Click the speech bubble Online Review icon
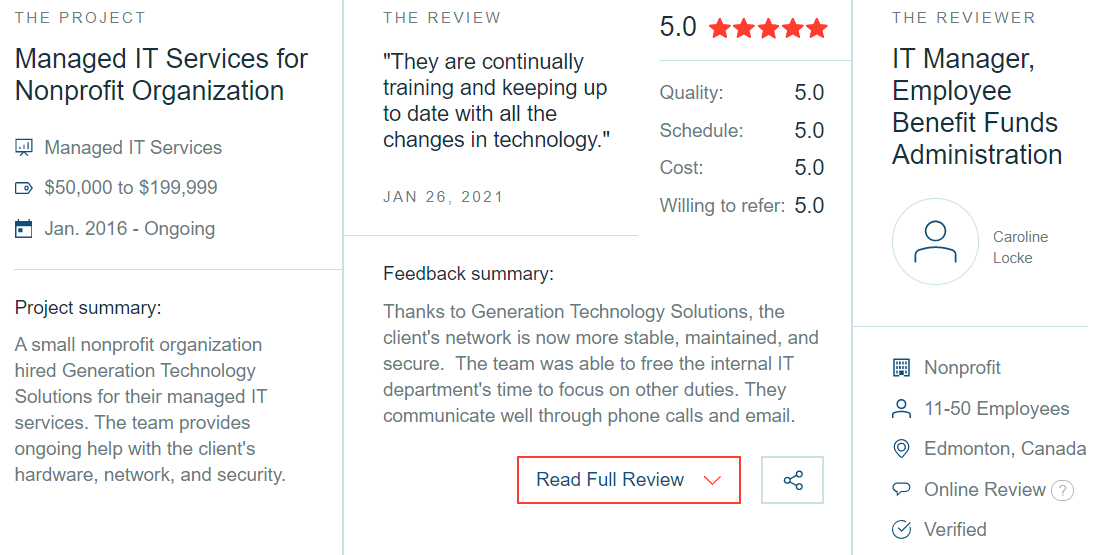The image size is (1105, 555). pos(901,489)
